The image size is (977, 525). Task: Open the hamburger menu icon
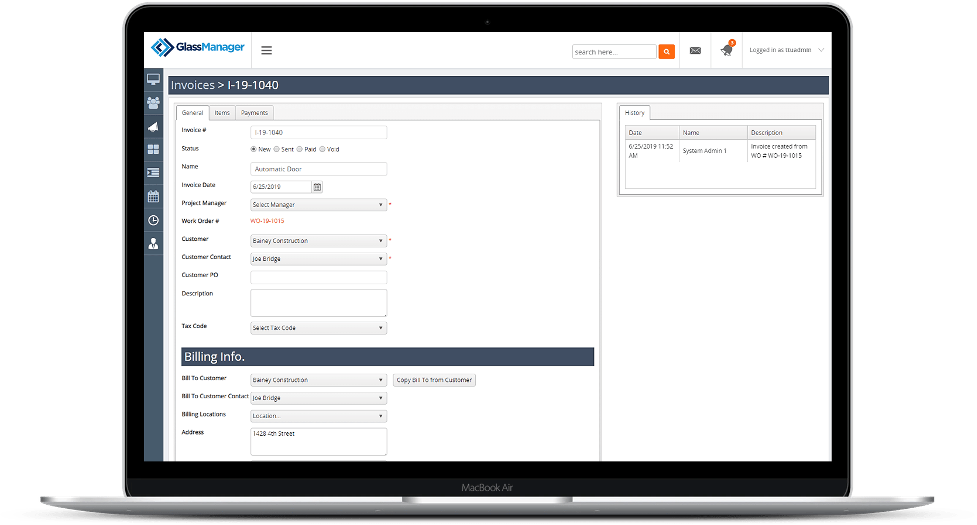pos(267,50)
